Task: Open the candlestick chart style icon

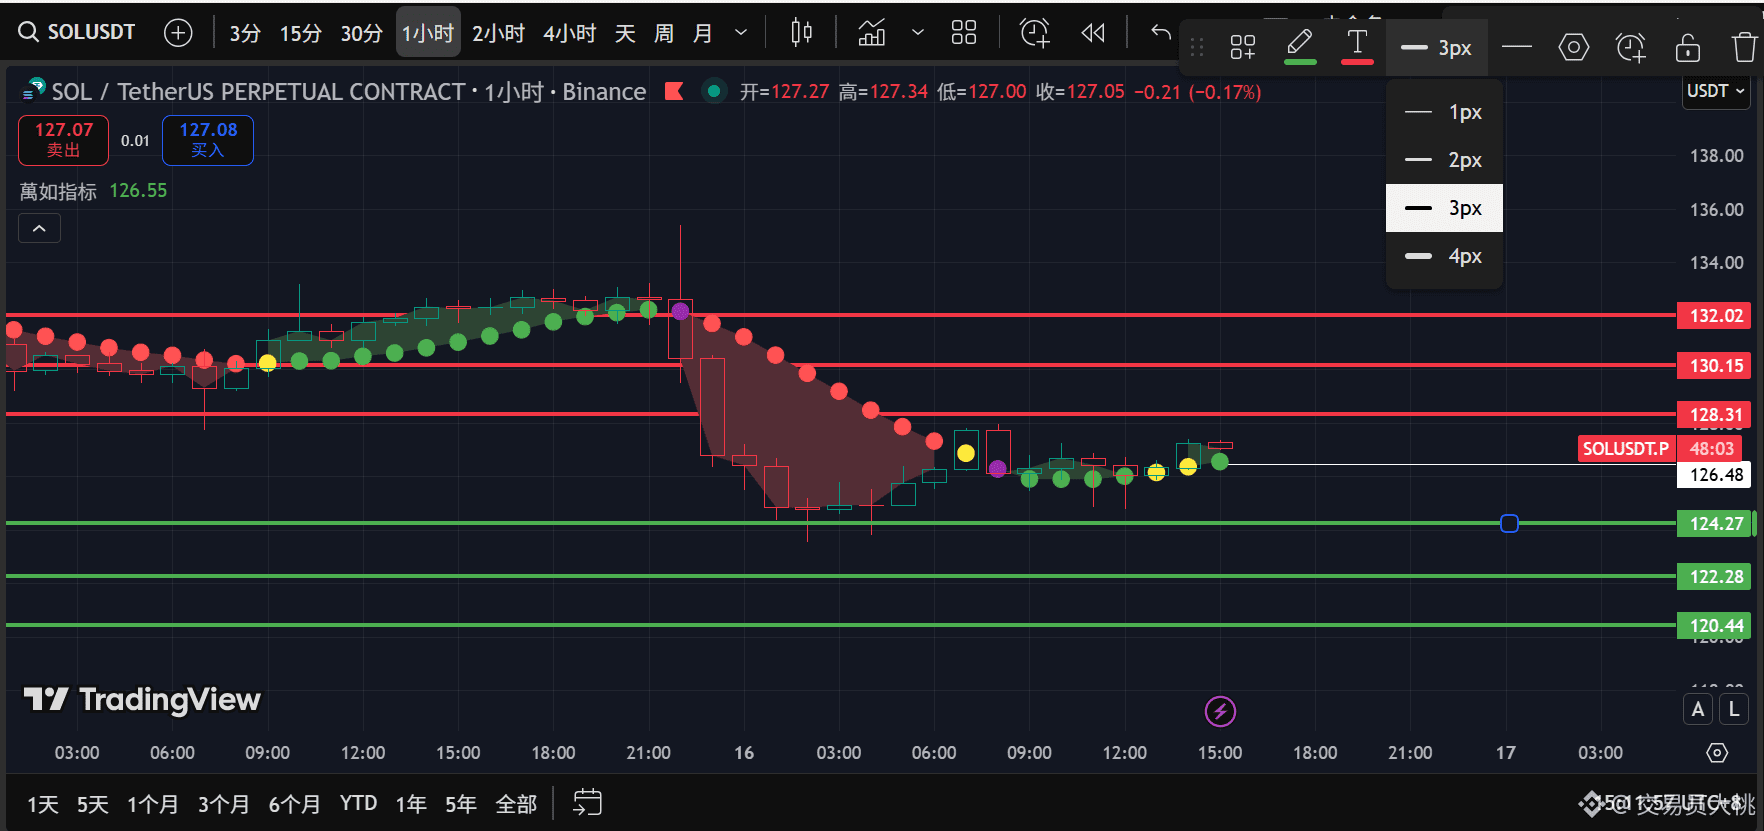Action: [x=801, y=33]
